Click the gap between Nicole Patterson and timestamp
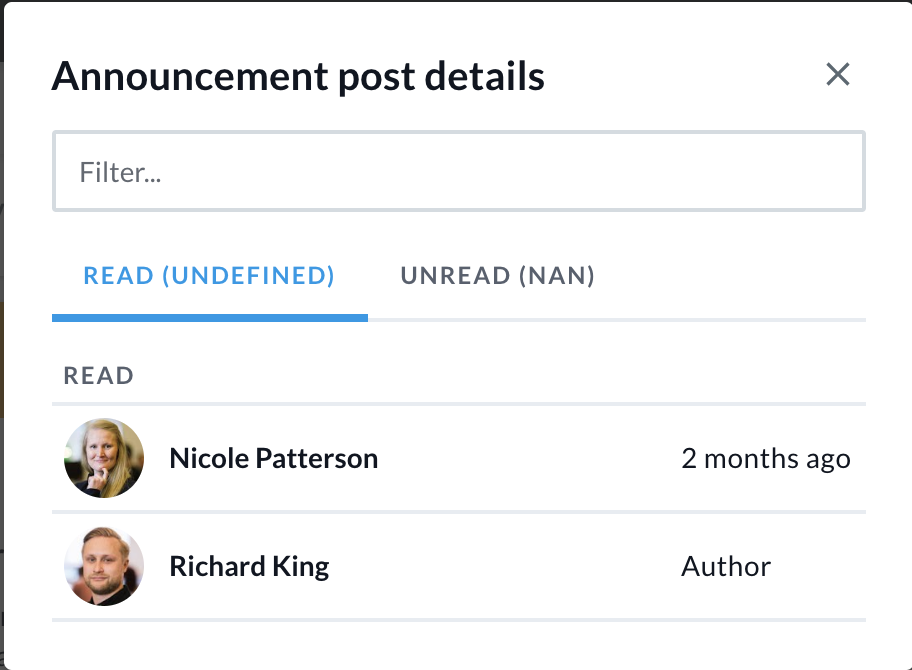Screen dimensions: 912x670 click(530, 459)
